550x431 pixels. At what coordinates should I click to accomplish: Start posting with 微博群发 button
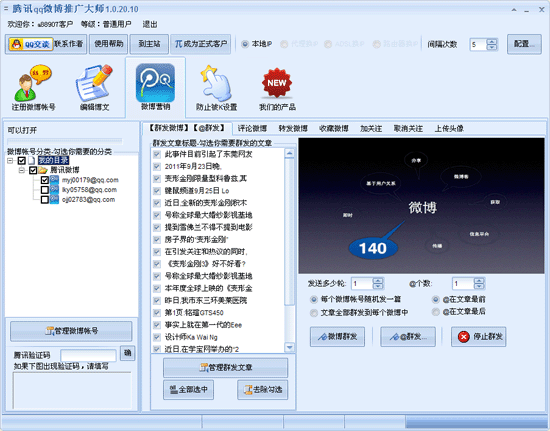pyautogui.click(x=337, y=337)
